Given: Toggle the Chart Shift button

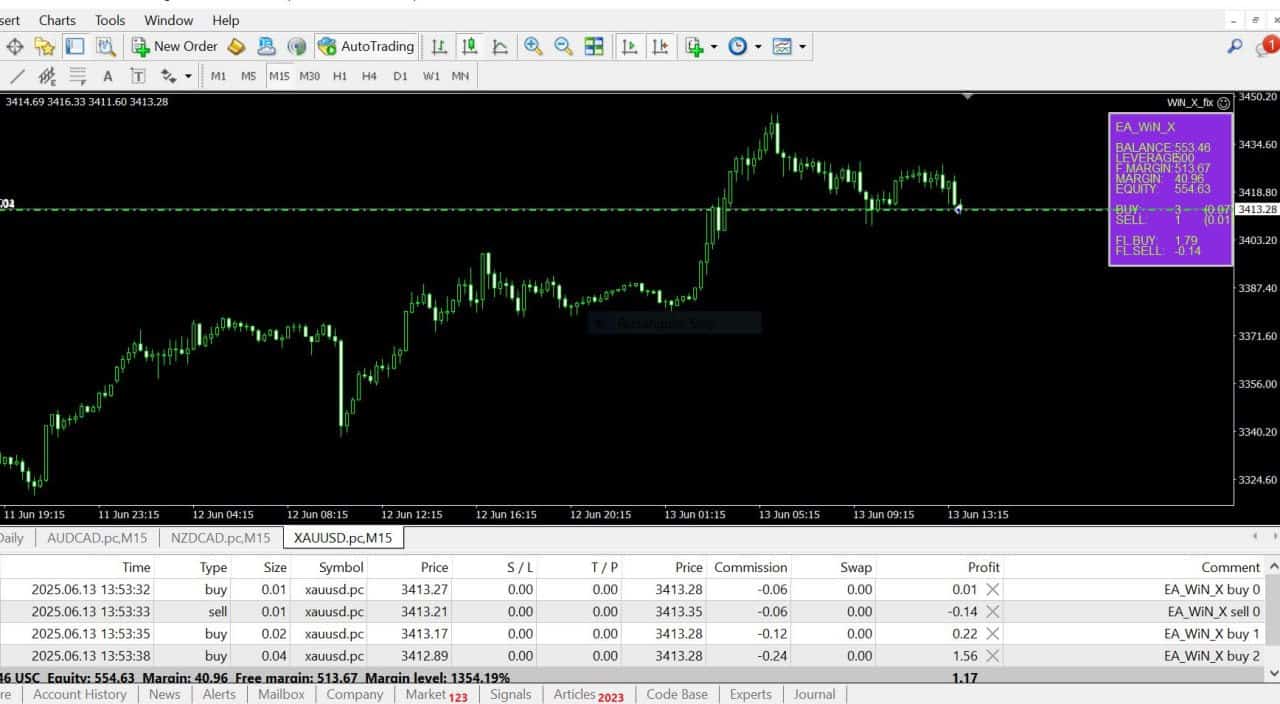Looking at the screenshot, I should point(660,46).
